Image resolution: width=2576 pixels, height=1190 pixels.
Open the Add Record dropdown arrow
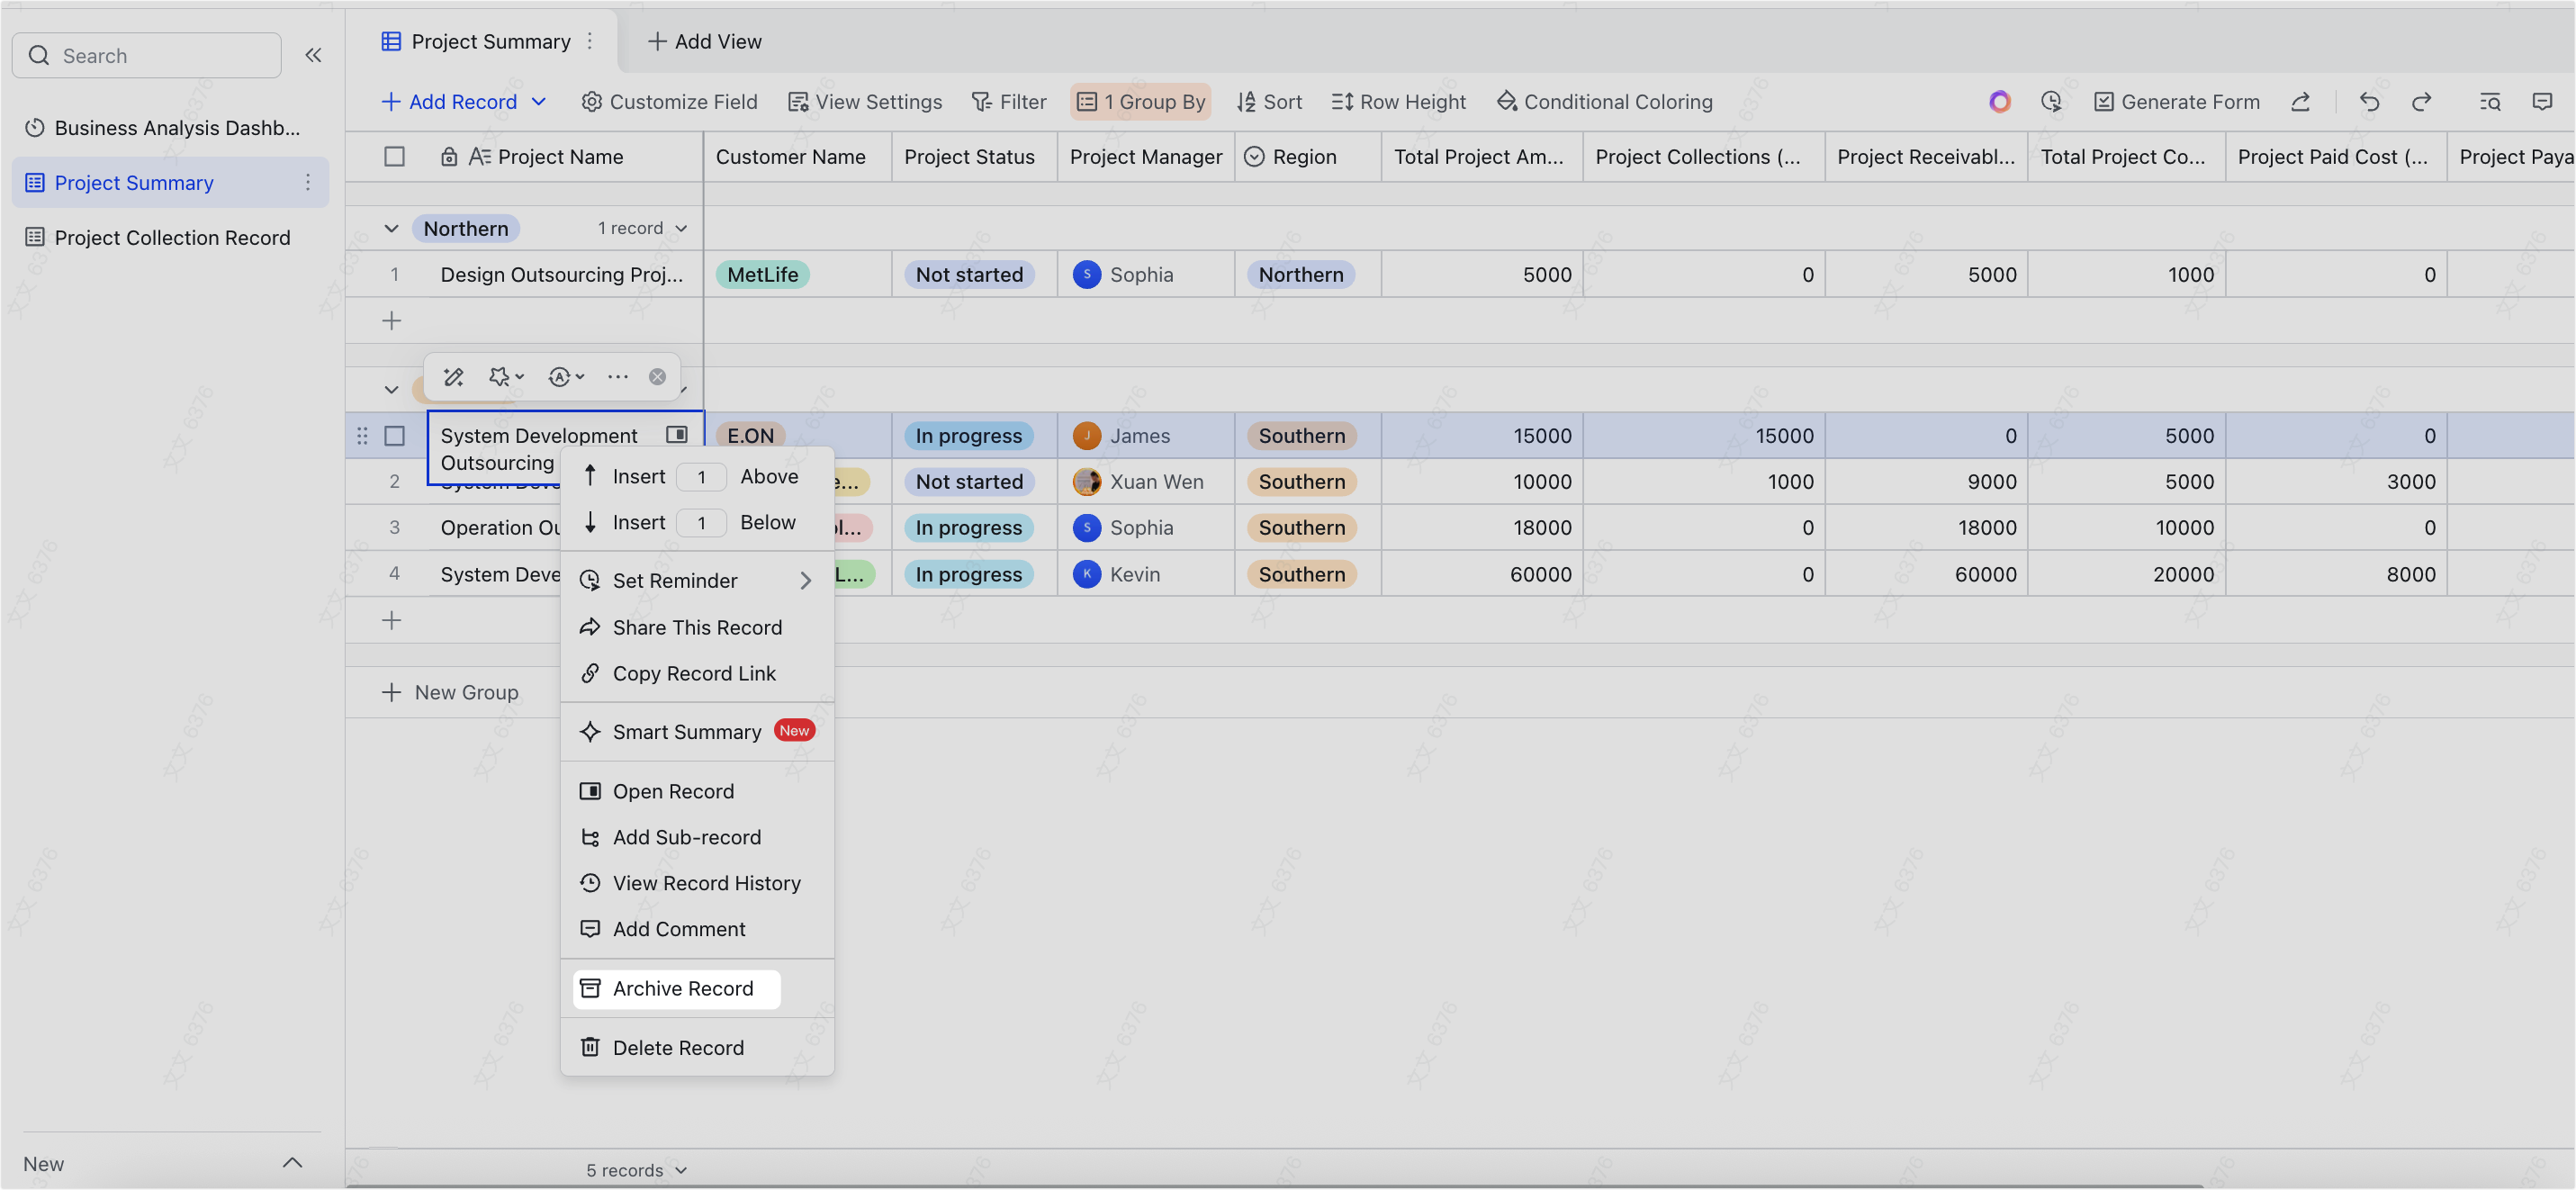click(539, 102)
